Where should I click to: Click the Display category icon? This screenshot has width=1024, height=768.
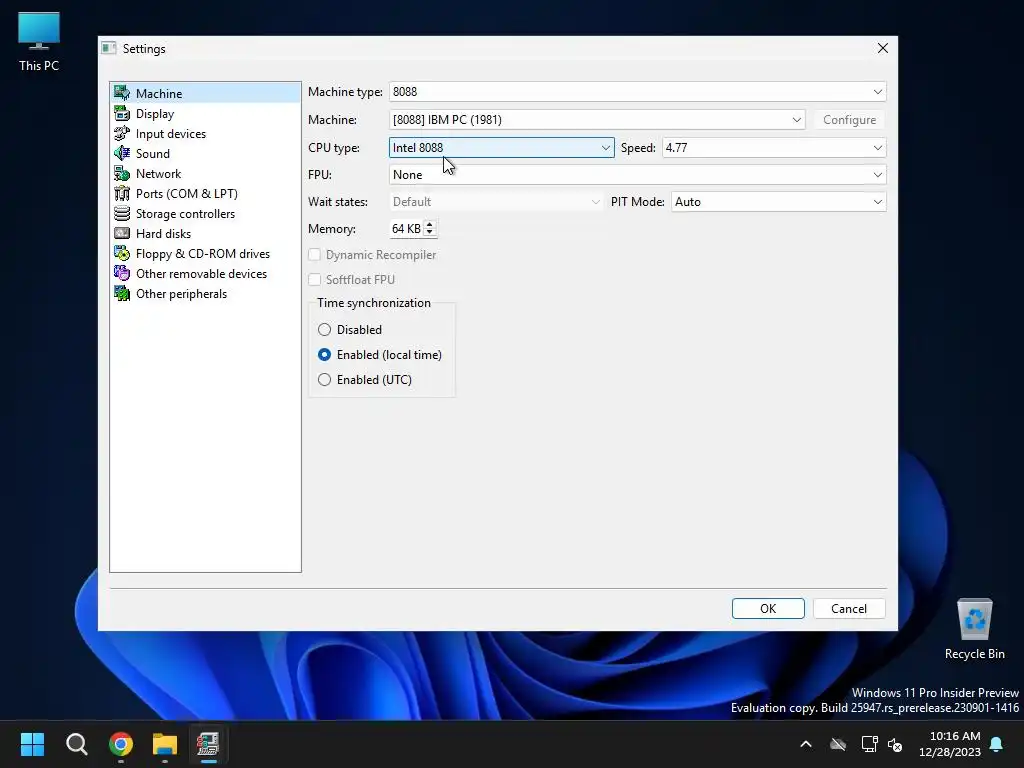(x=121, y=113)
